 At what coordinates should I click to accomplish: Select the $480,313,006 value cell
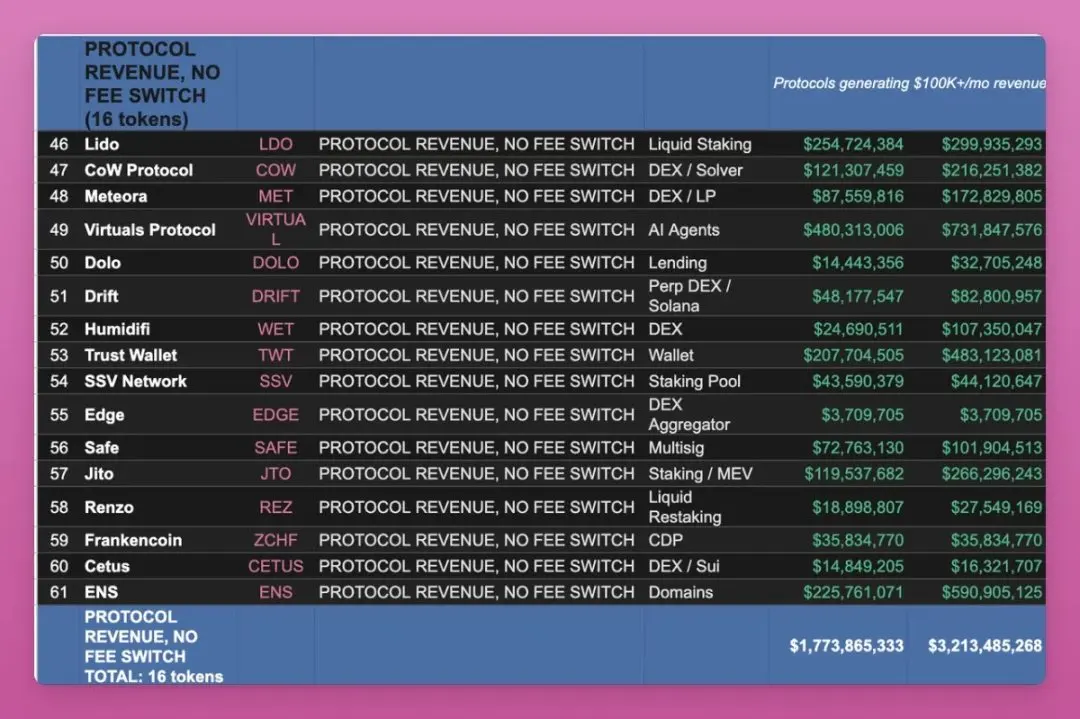pyautogui.click(x=853, y=230)
